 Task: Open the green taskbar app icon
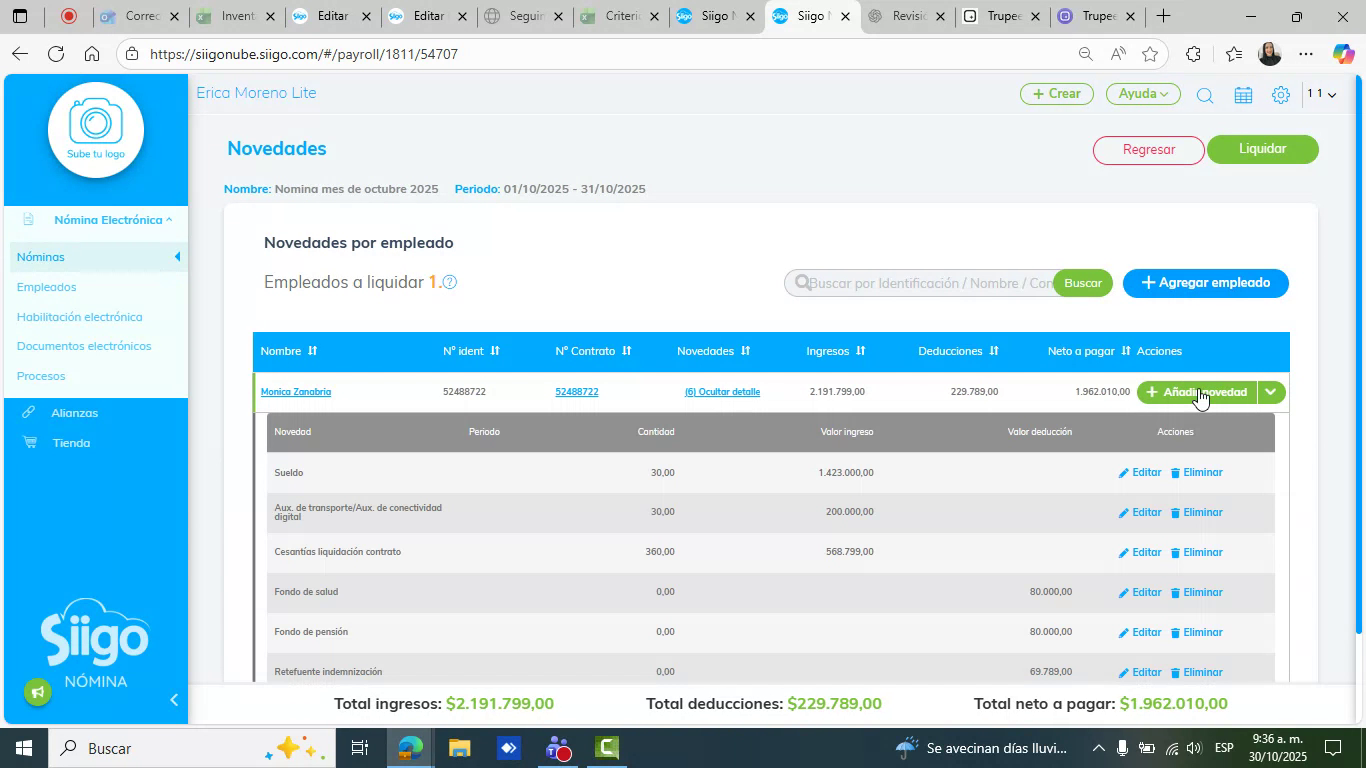(607, 748)
